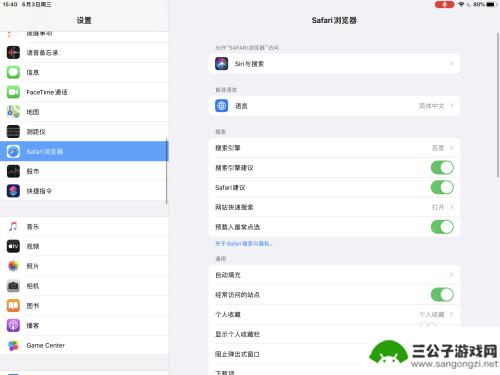Tap the Podcasts app icon

coord(13,325)
